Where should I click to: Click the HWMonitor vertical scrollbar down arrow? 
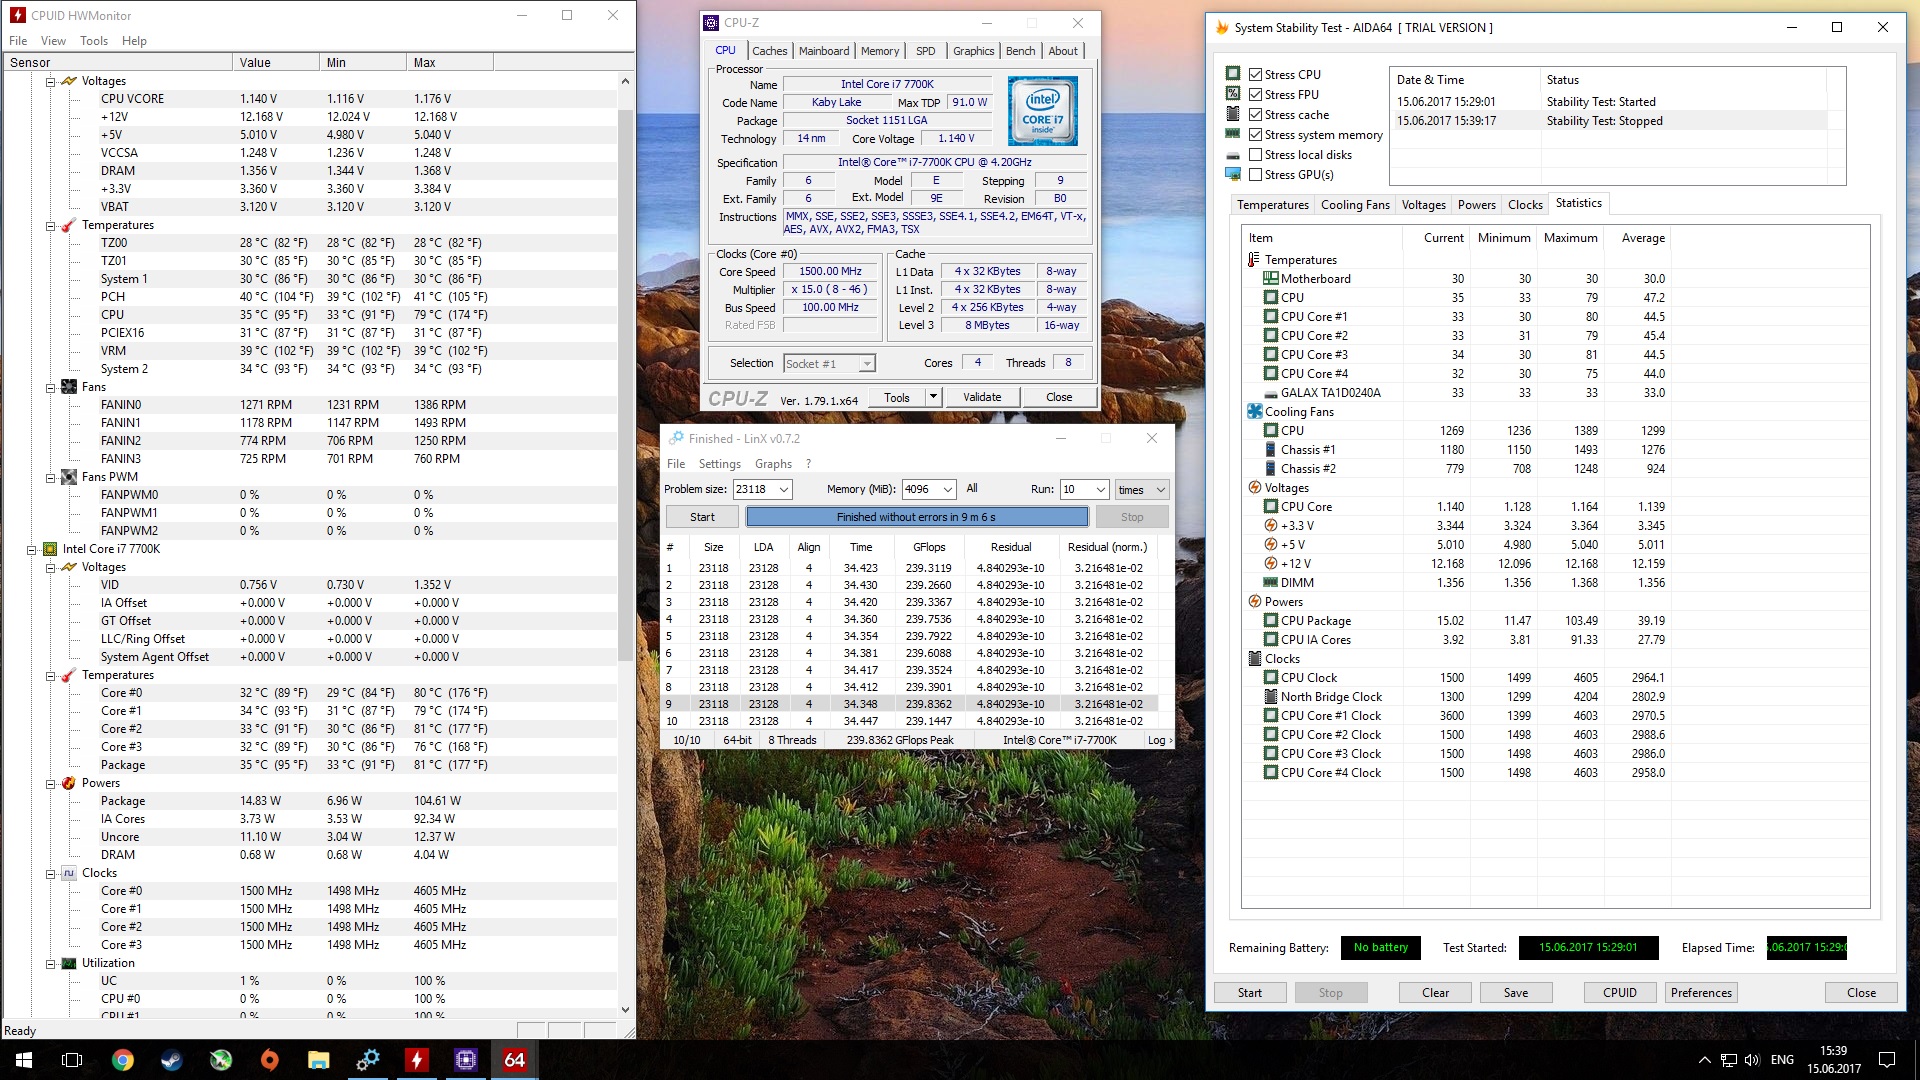(x=625, y=1010)
